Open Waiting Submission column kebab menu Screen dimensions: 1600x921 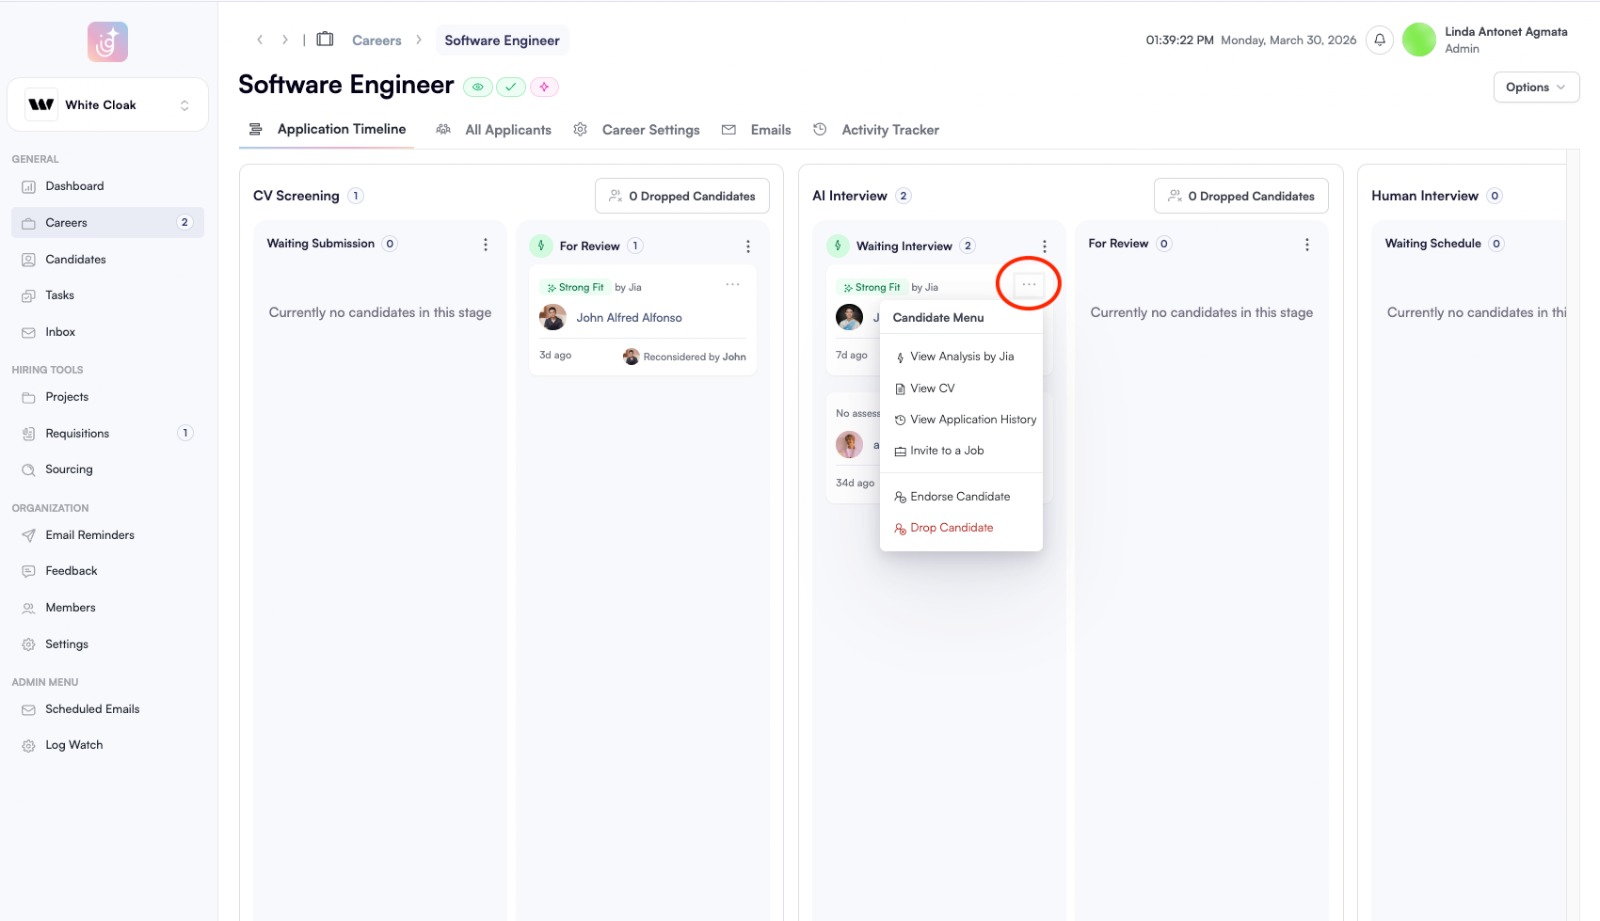[486, 245]
